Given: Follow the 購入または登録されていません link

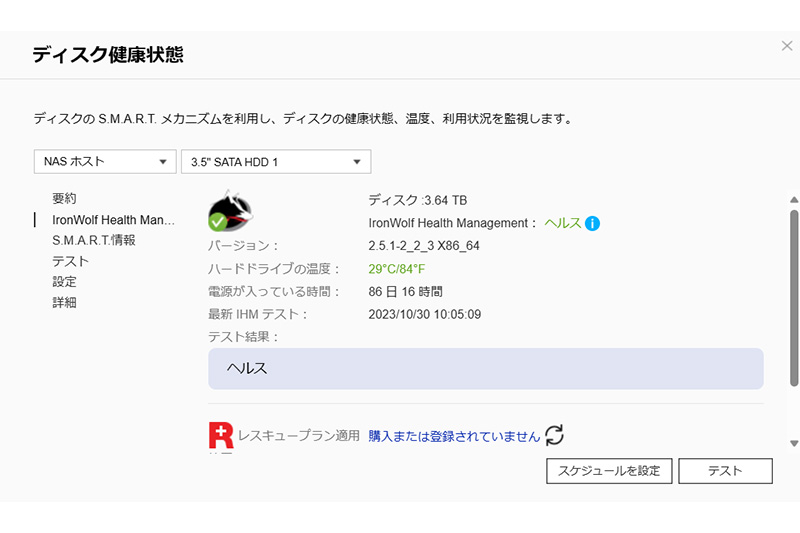Looking at the screenshot, I should (x=454, y=436).
